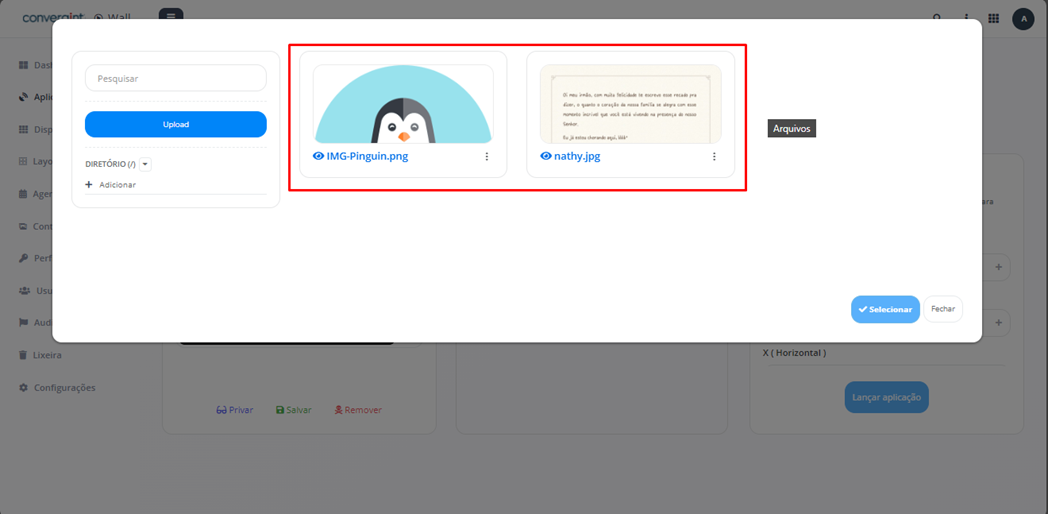The image size is (1048, 514).
Task: Click the Lançar aplicação button
Action: coord(886,397)
